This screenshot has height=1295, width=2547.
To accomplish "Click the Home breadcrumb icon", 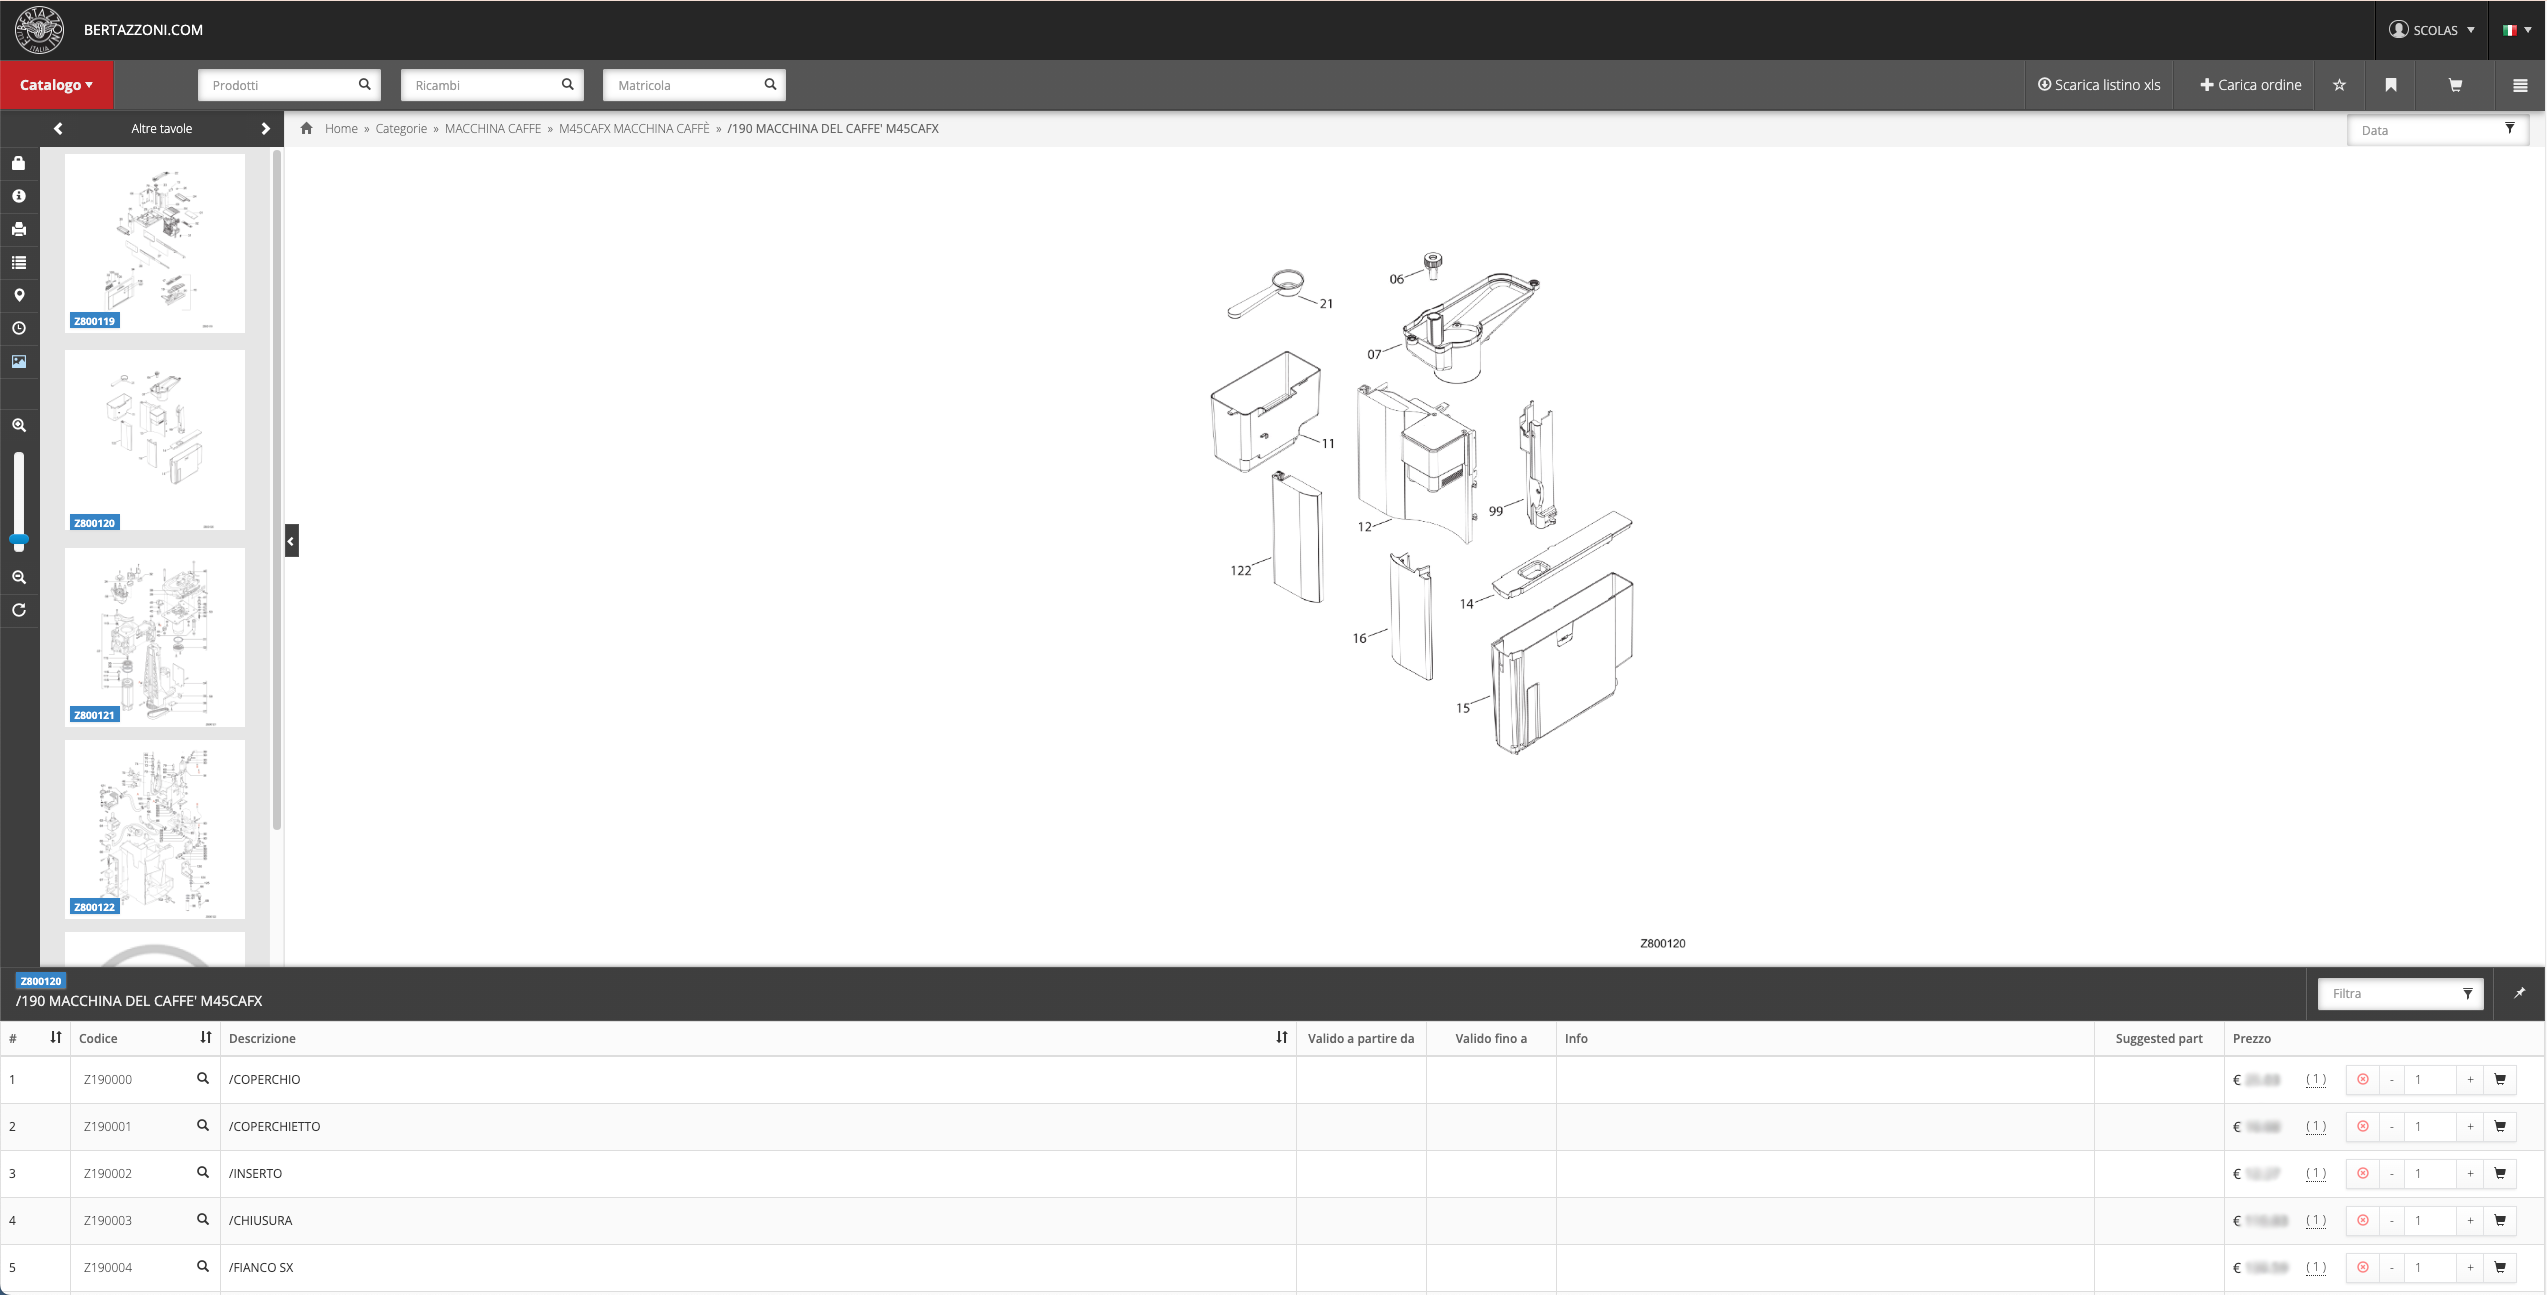I will (307, 128).
